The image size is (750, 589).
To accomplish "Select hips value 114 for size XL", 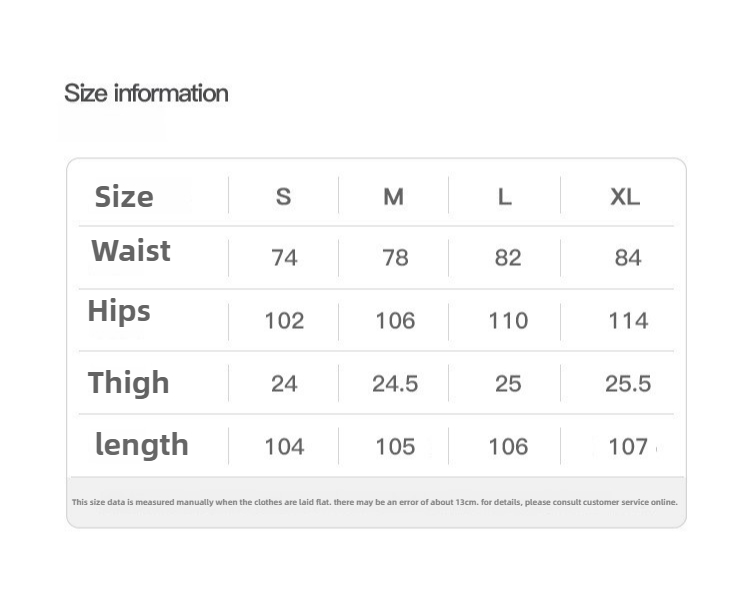I will click(628, 321).
